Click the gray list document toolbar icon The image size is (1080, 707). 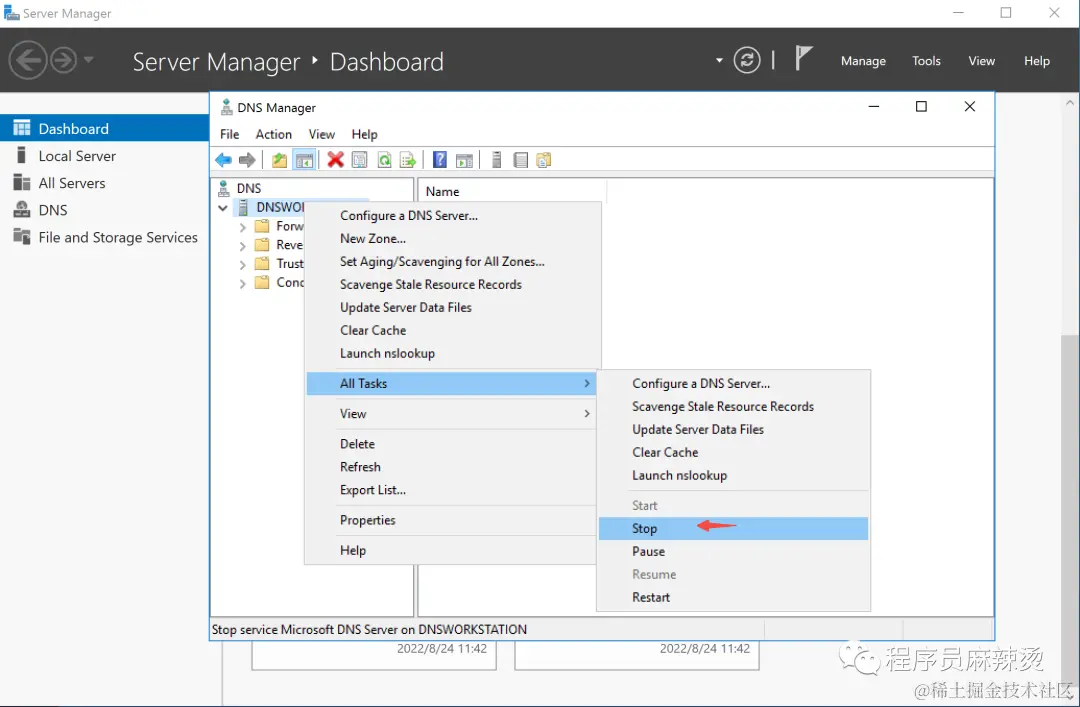(521, 160)
